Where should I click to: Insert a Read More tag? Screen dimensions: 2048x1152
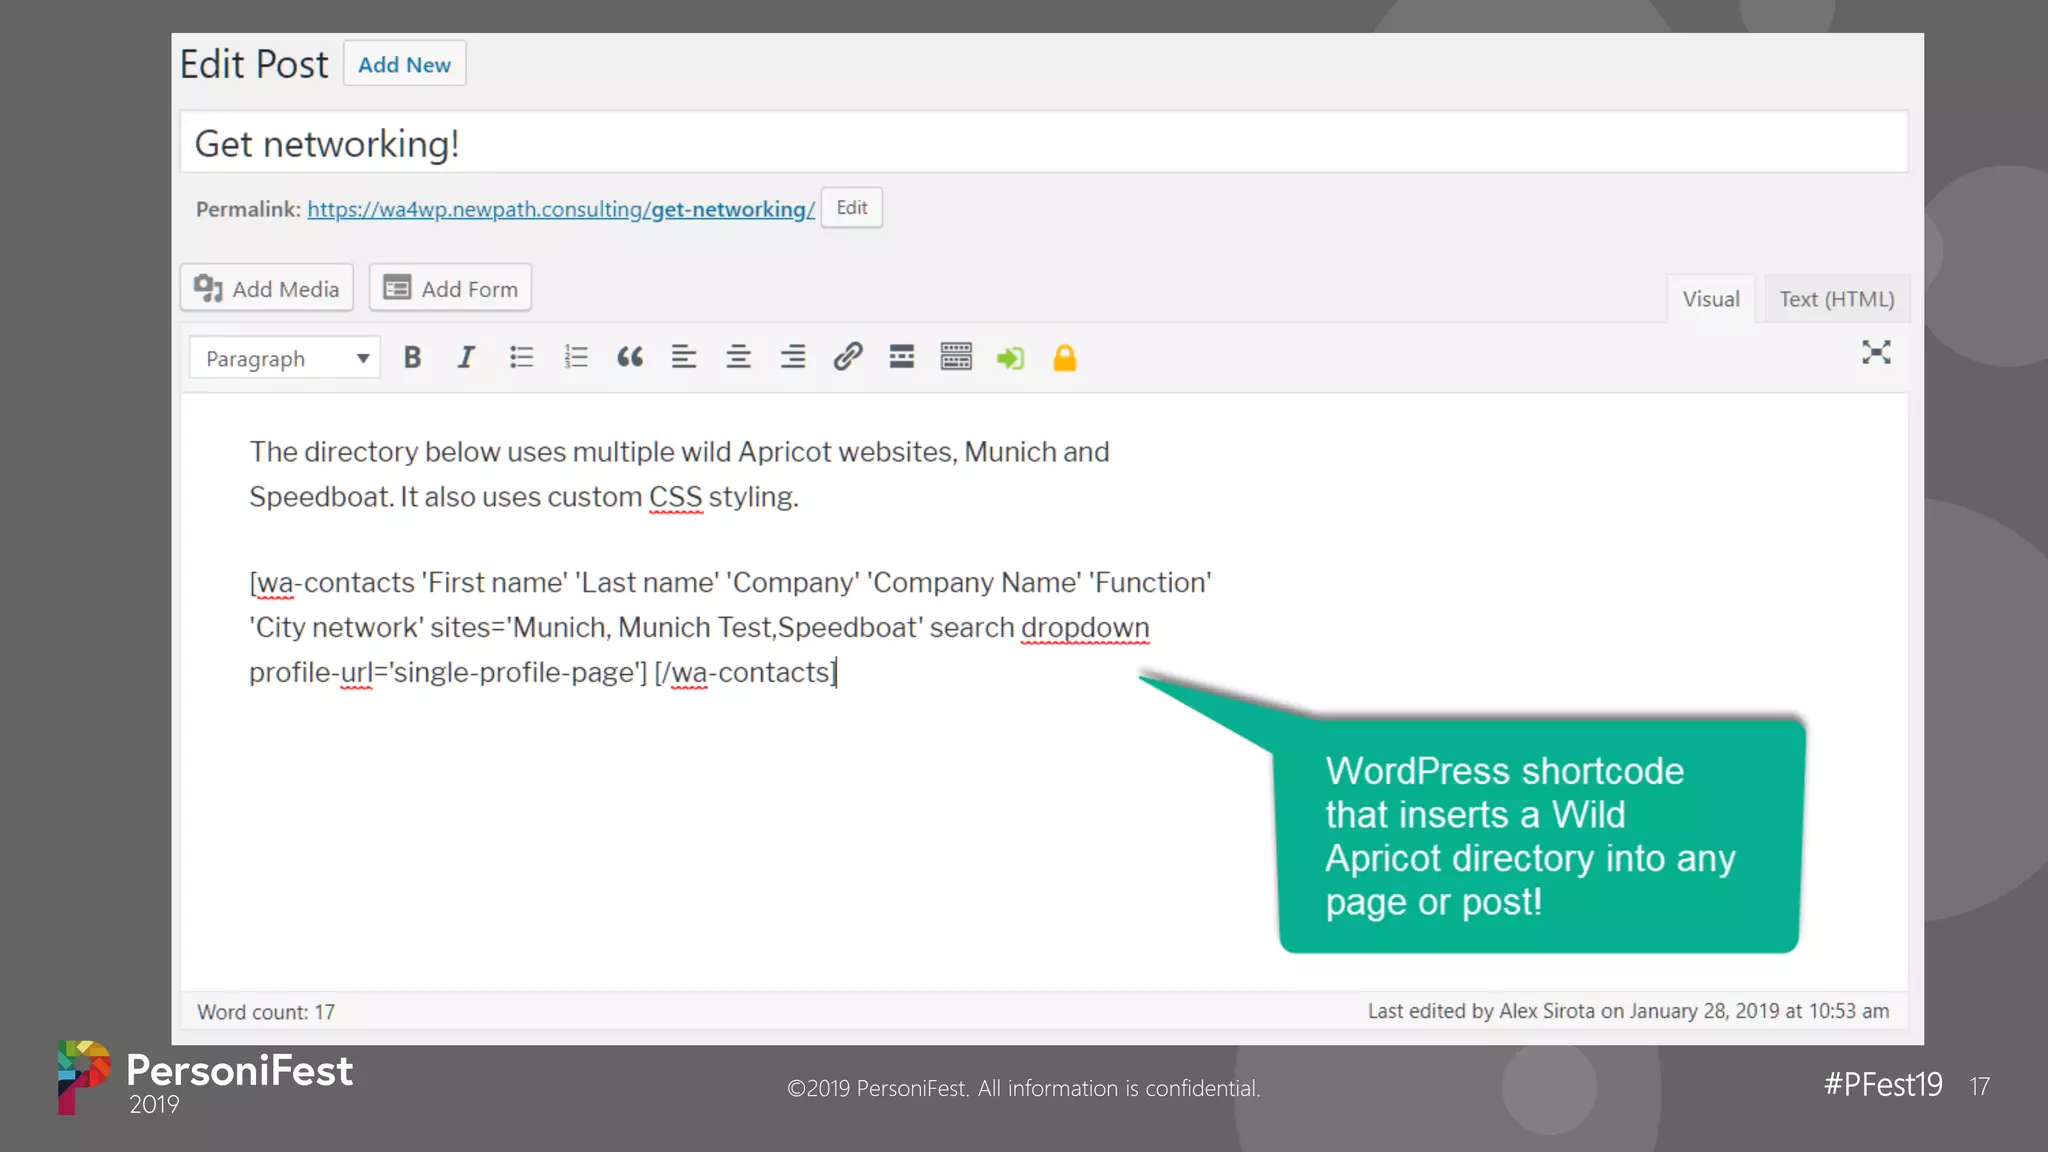(x=902, y=357)
